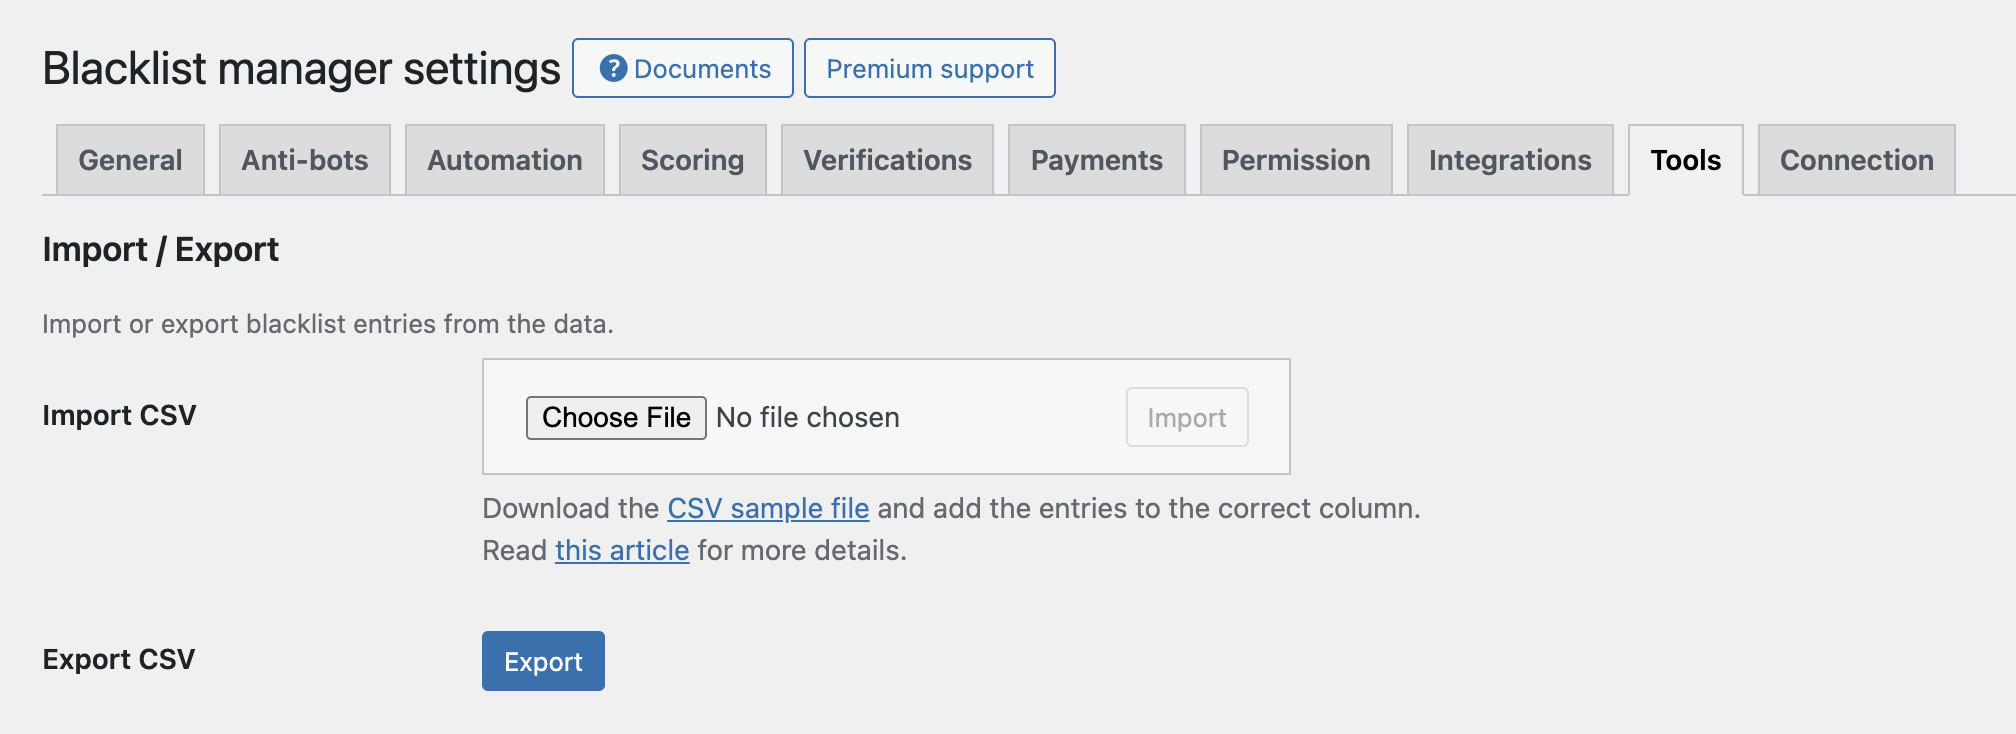The height and width of the screenshot is (734, 2016).
Task: Open the Anti-bots tab
Action: (305, 160)
